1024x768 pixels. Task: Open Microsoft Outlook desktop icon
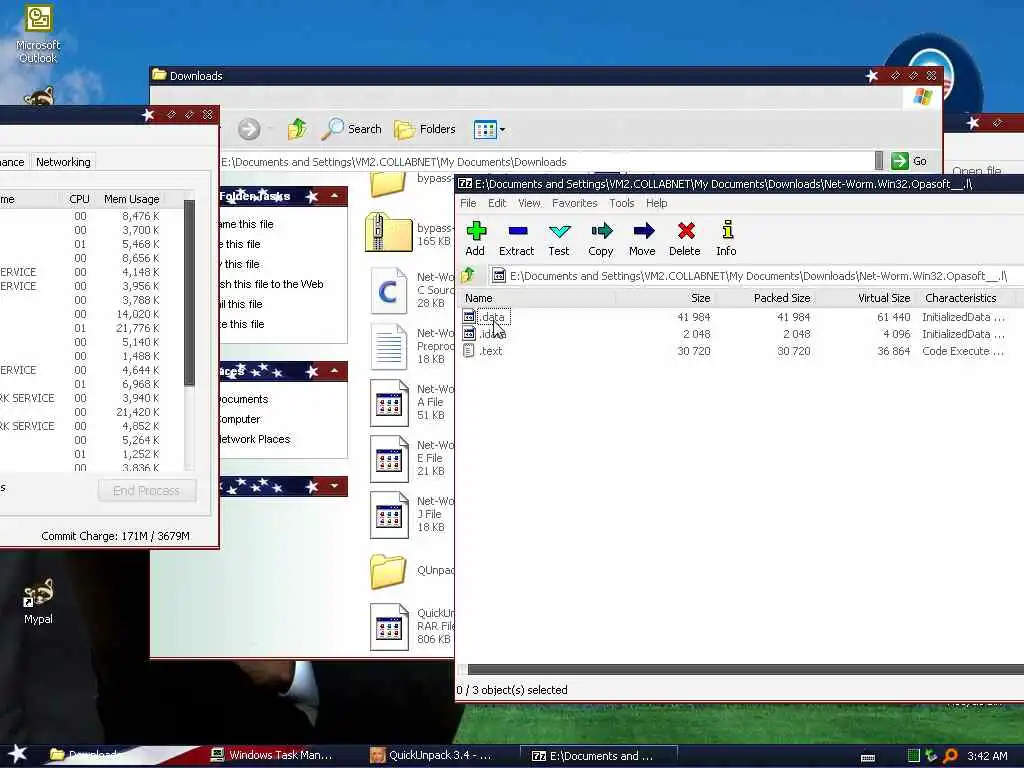[x=38, y=35]
